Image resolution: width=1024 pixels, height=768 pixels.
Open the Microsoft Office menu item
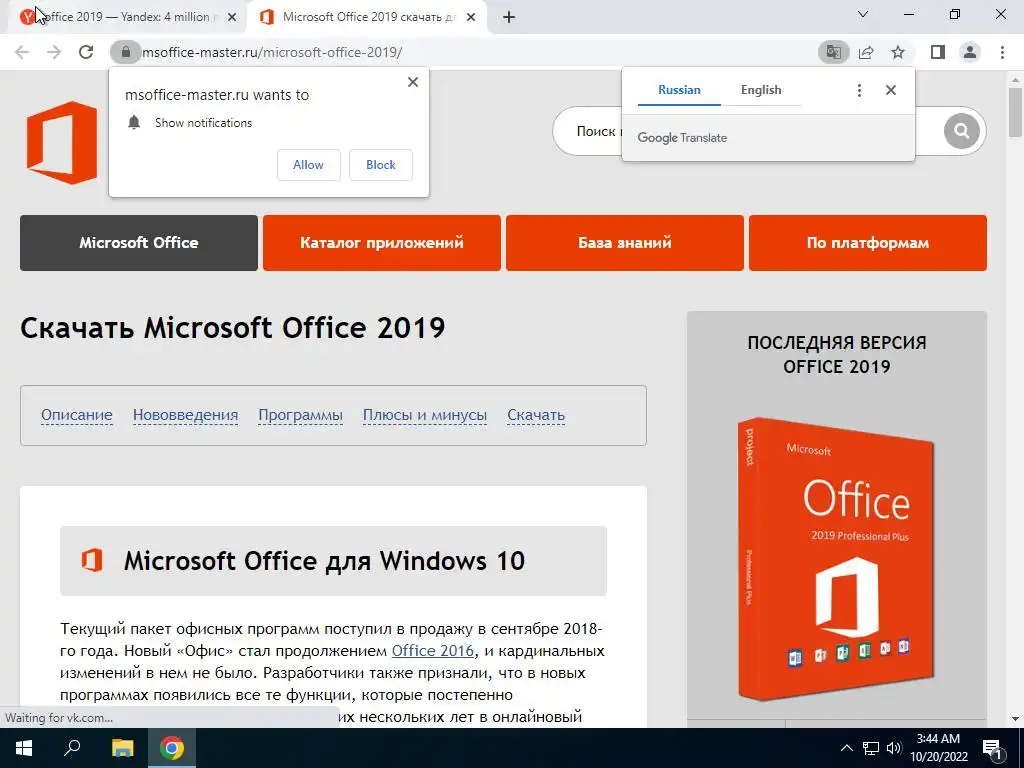point(138,243)
